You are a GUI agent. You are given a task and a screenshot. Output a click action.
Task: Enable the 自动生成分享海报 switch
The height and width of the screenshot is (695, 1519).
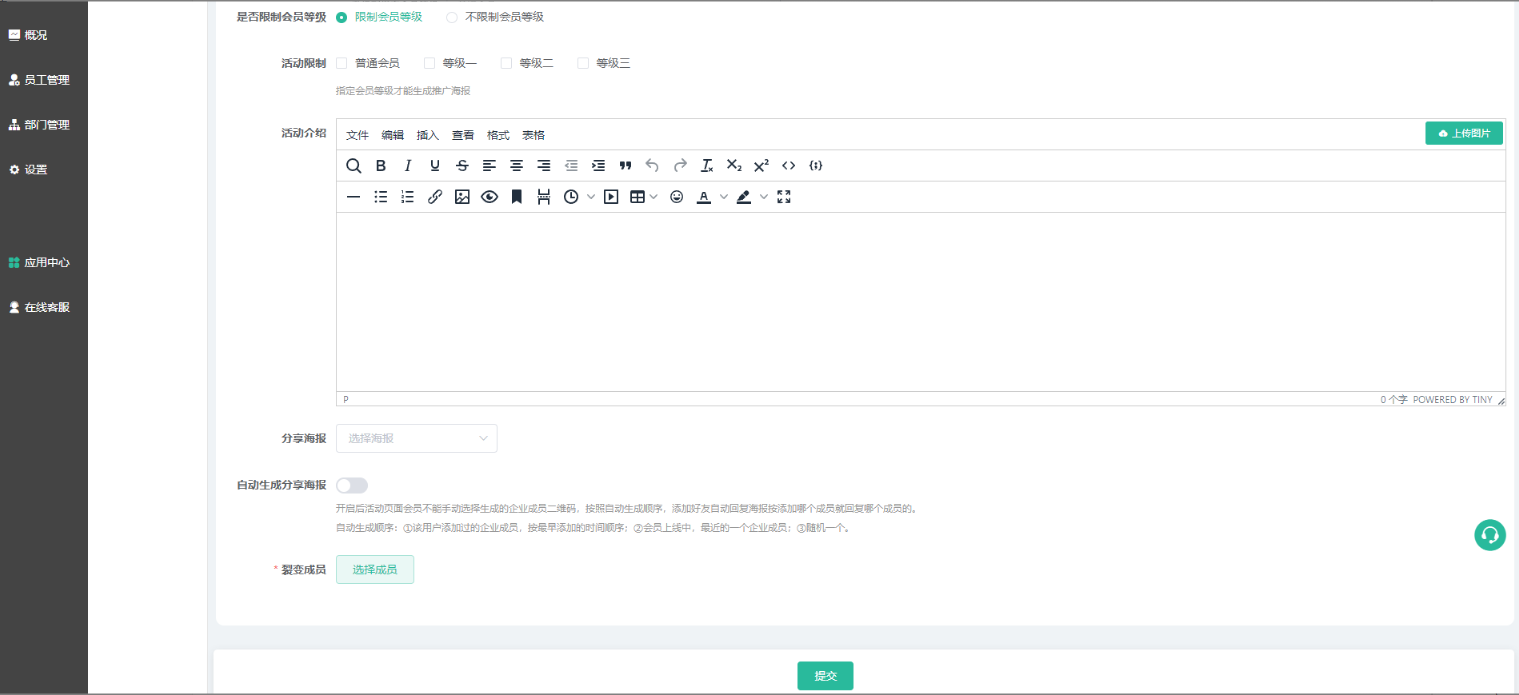(x=352, y=485)
